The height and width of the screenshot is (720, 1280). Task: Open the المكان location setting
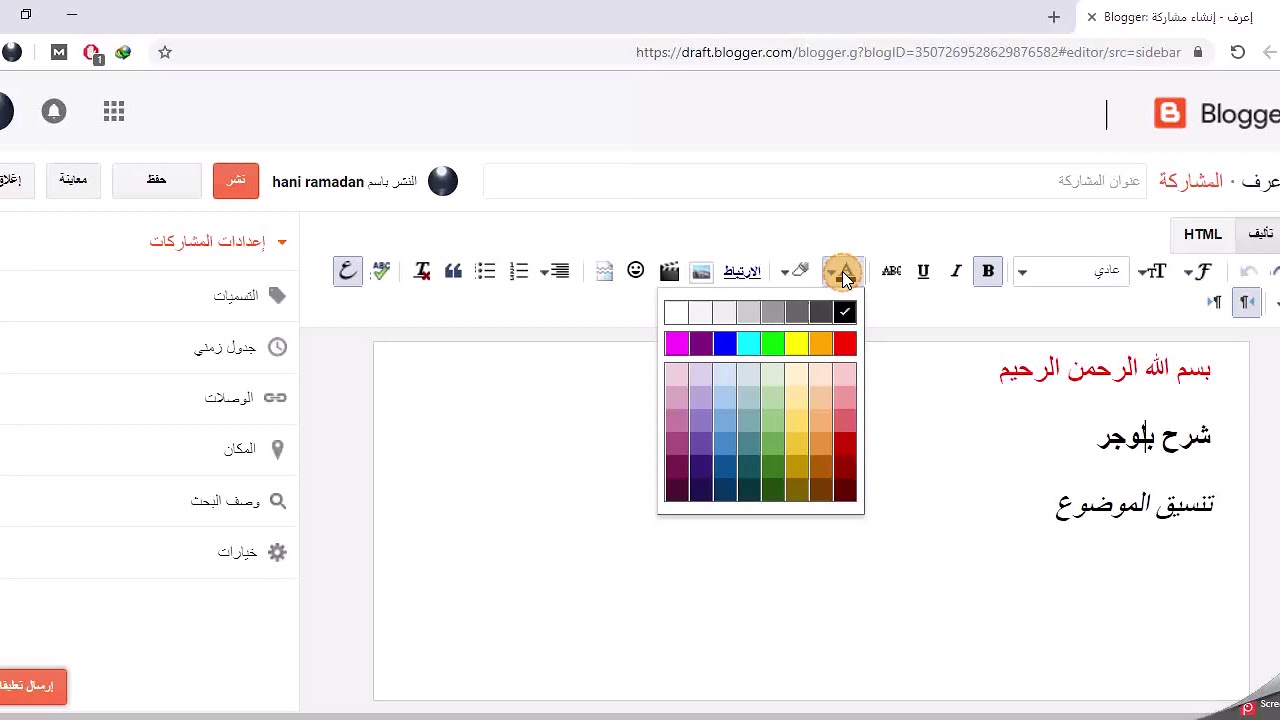pos(255,449)
